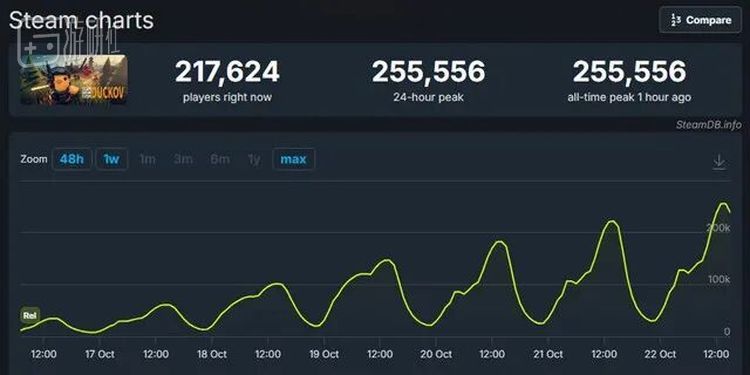Click the Steam charts heading
750x375 pixels.
pyautogui.click(x=81, y=21)
